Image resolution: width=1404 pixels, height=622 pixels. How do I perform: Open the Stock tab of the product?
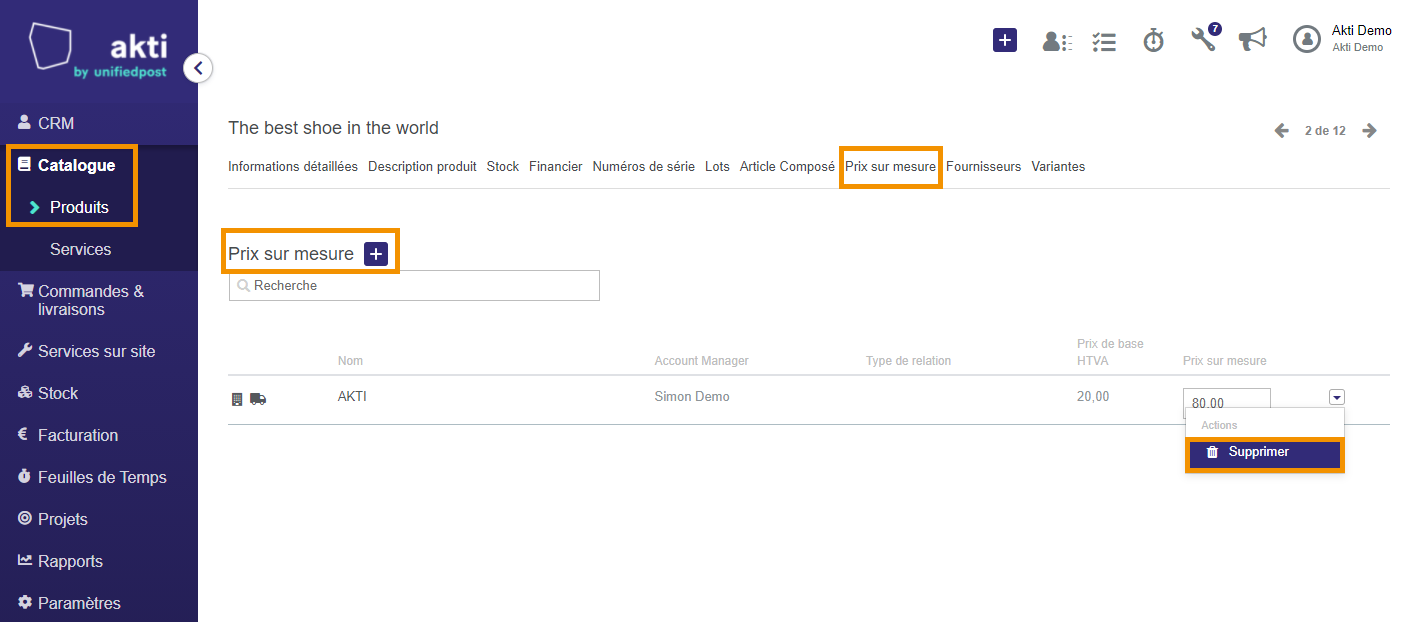(x=503, y=167)
